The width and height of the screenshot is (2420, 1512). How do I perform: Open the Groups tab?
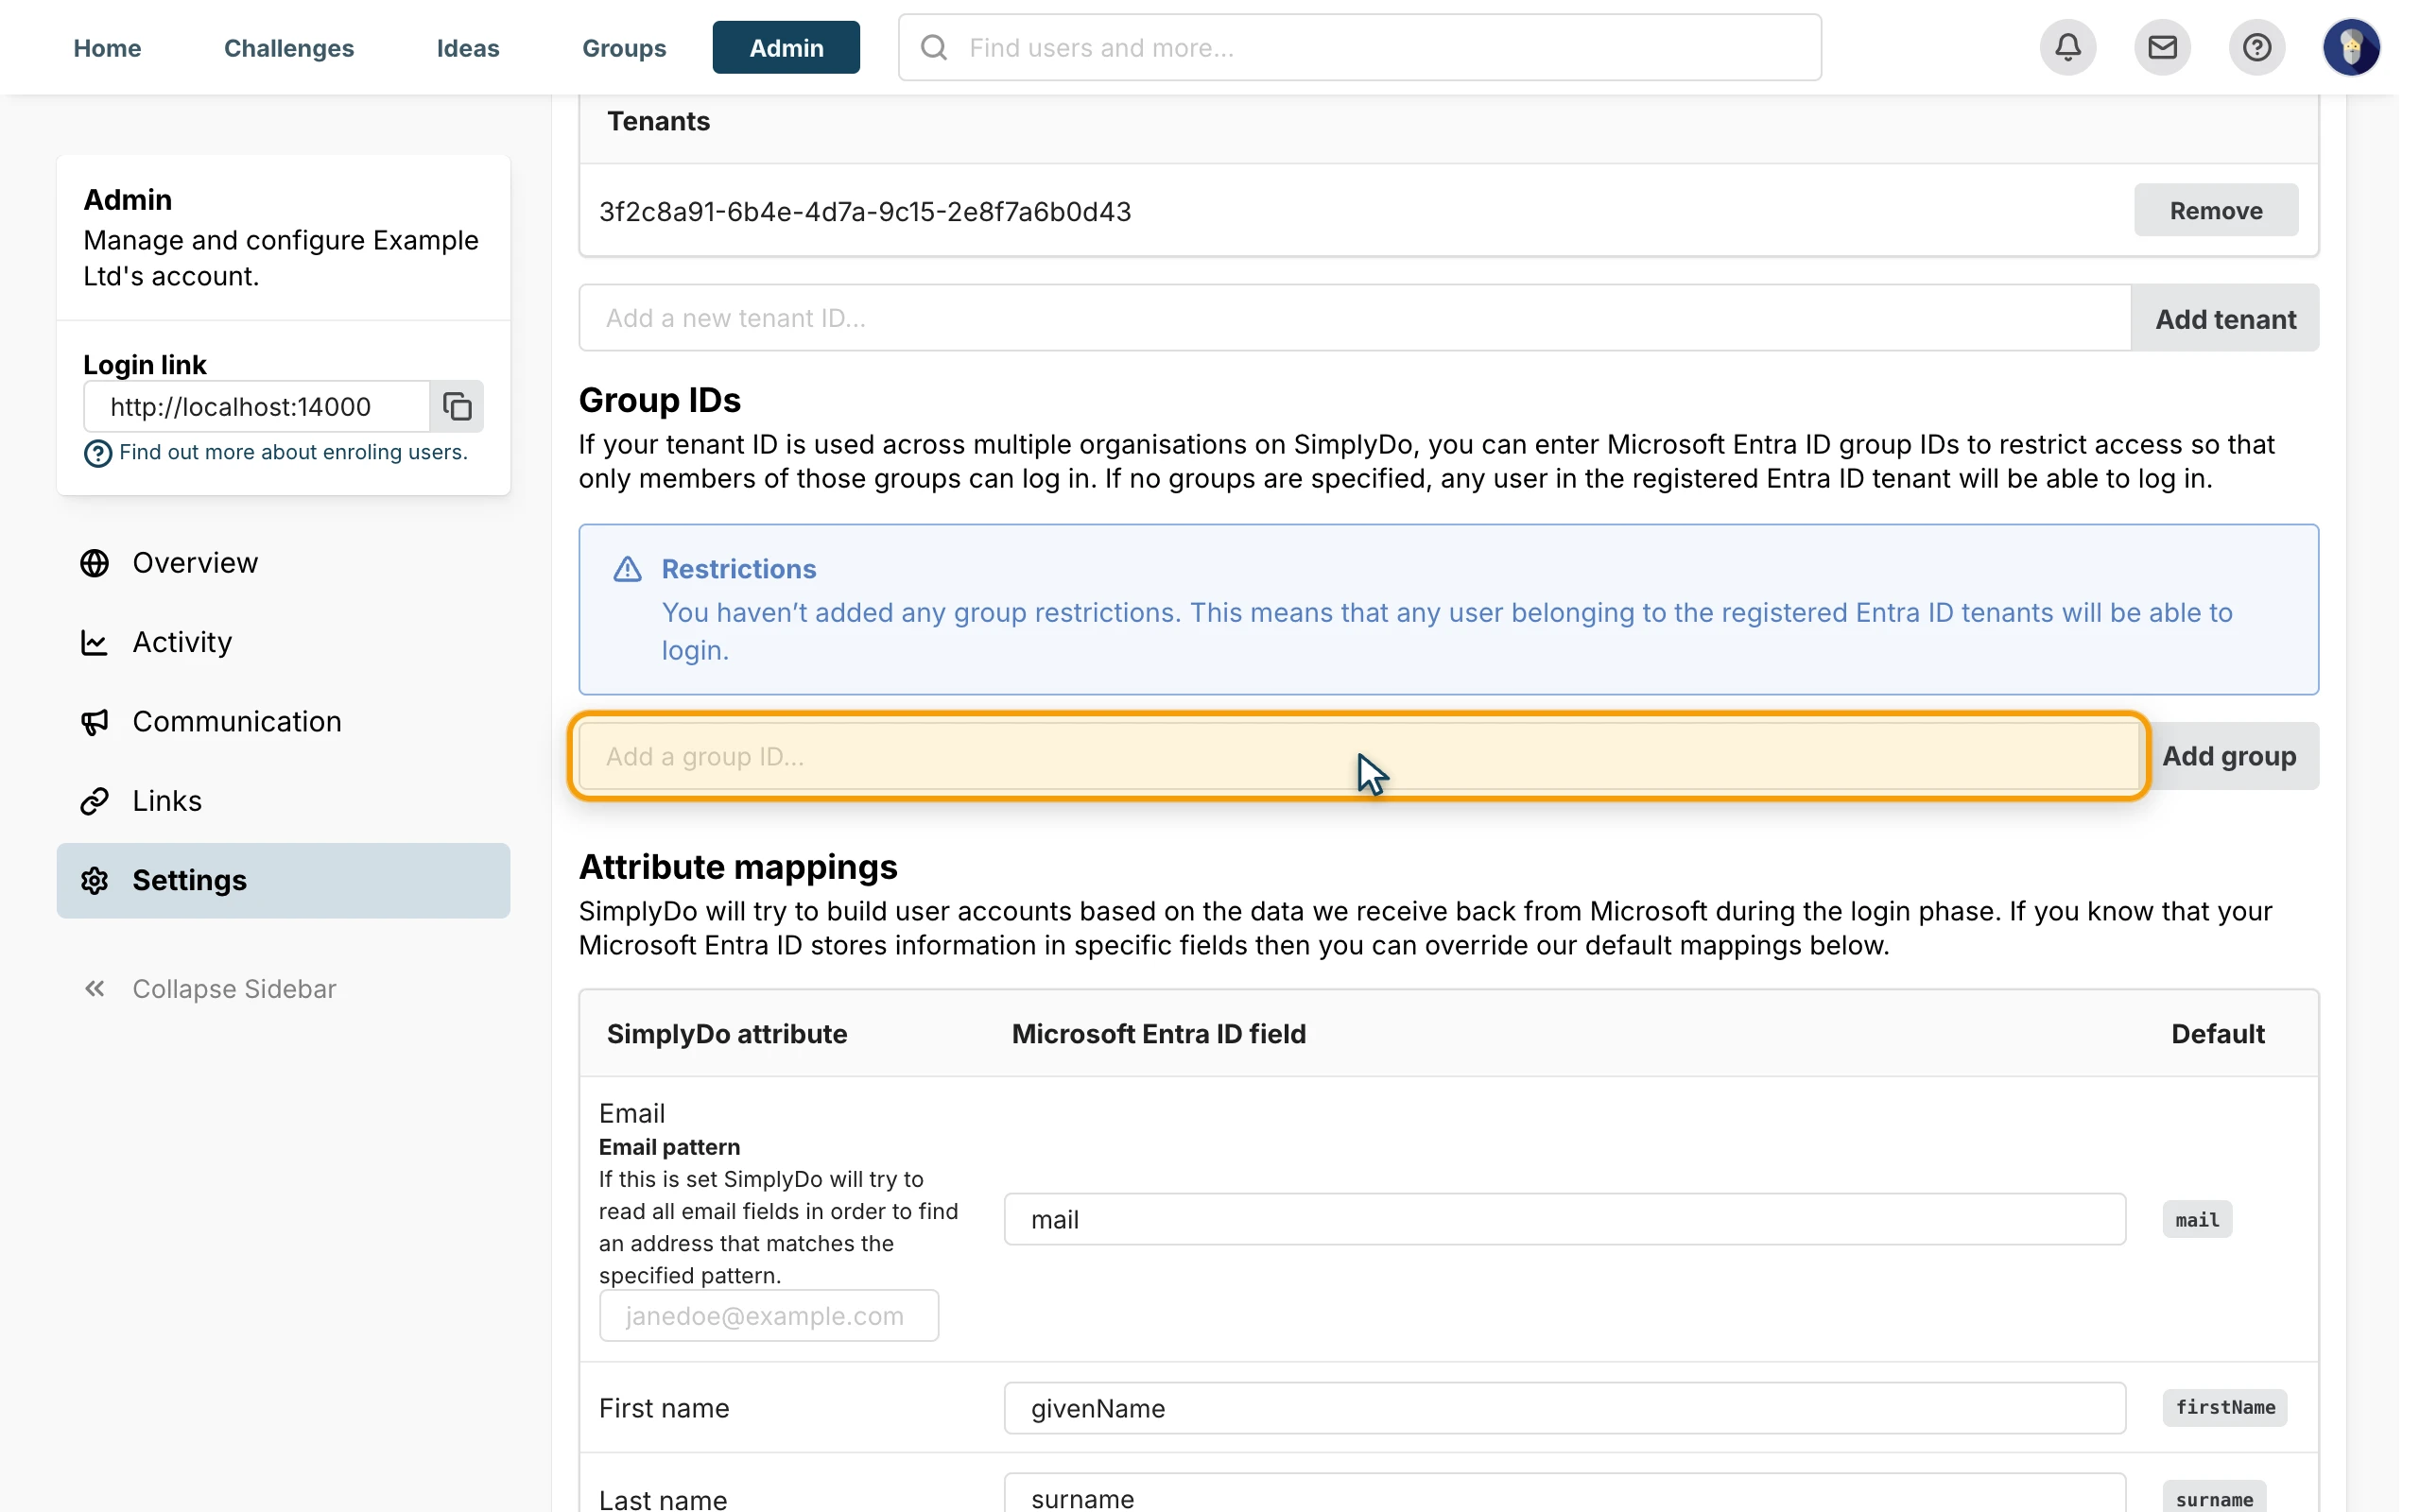pos(624,47)
